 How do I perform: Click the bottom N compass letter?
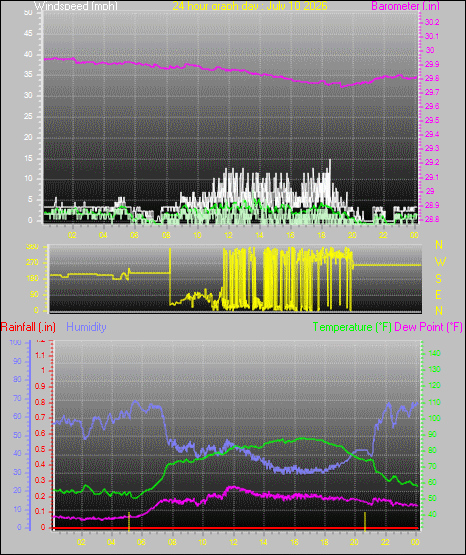point(439,310)
